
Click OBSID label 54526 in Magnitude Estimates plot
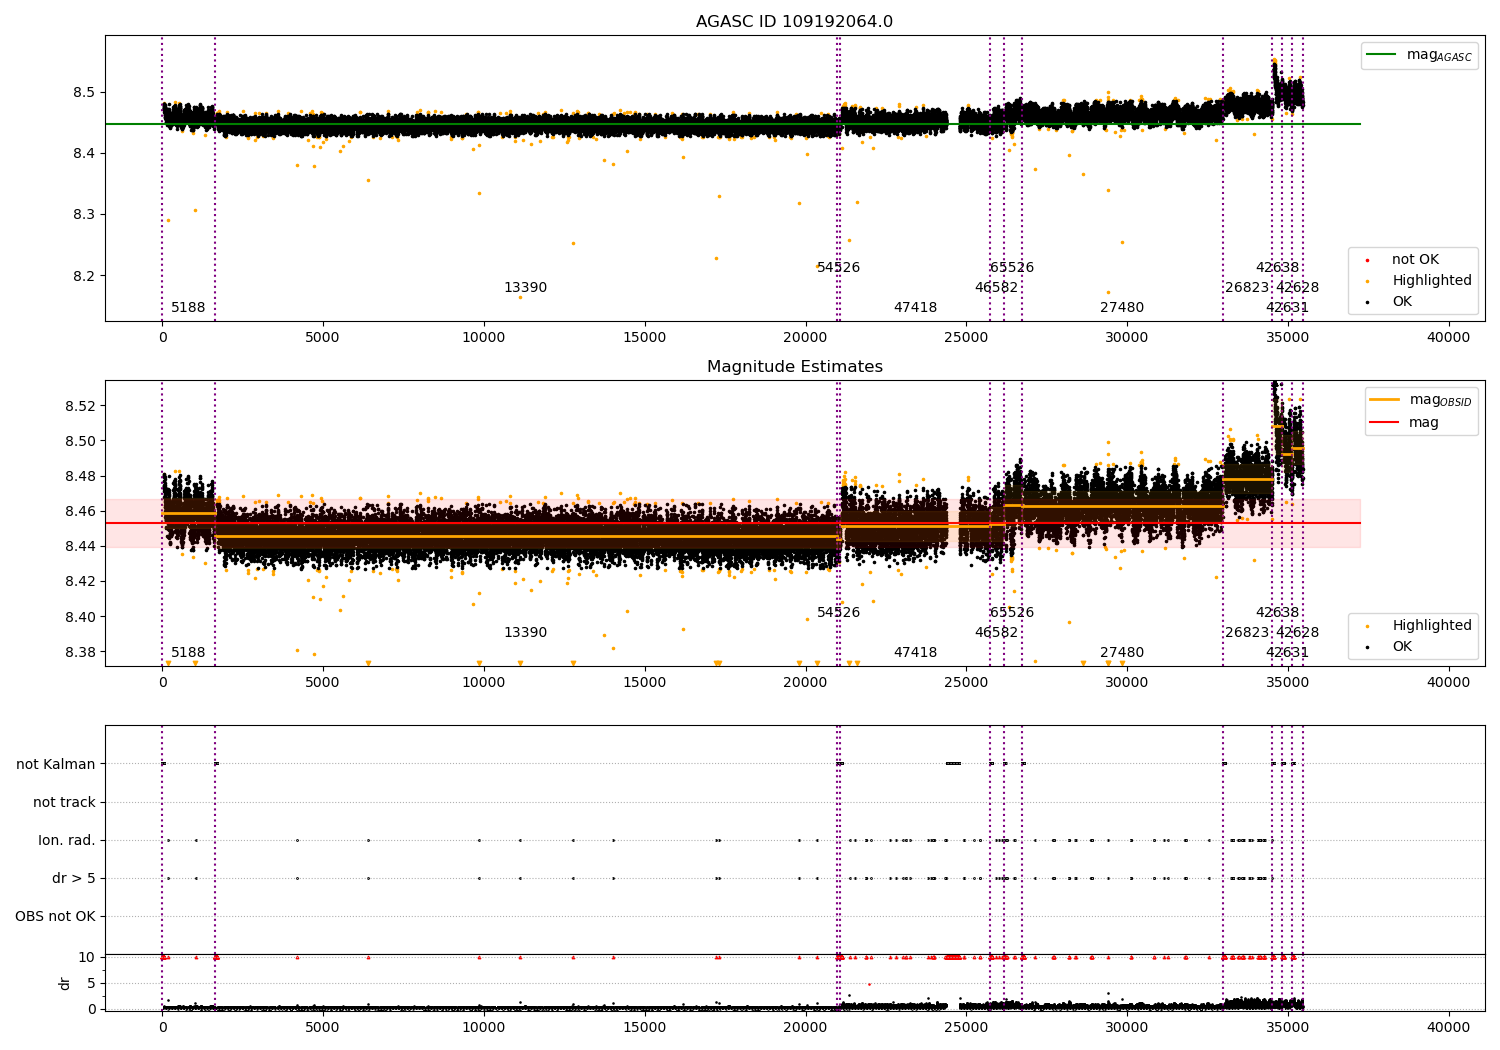838,613
